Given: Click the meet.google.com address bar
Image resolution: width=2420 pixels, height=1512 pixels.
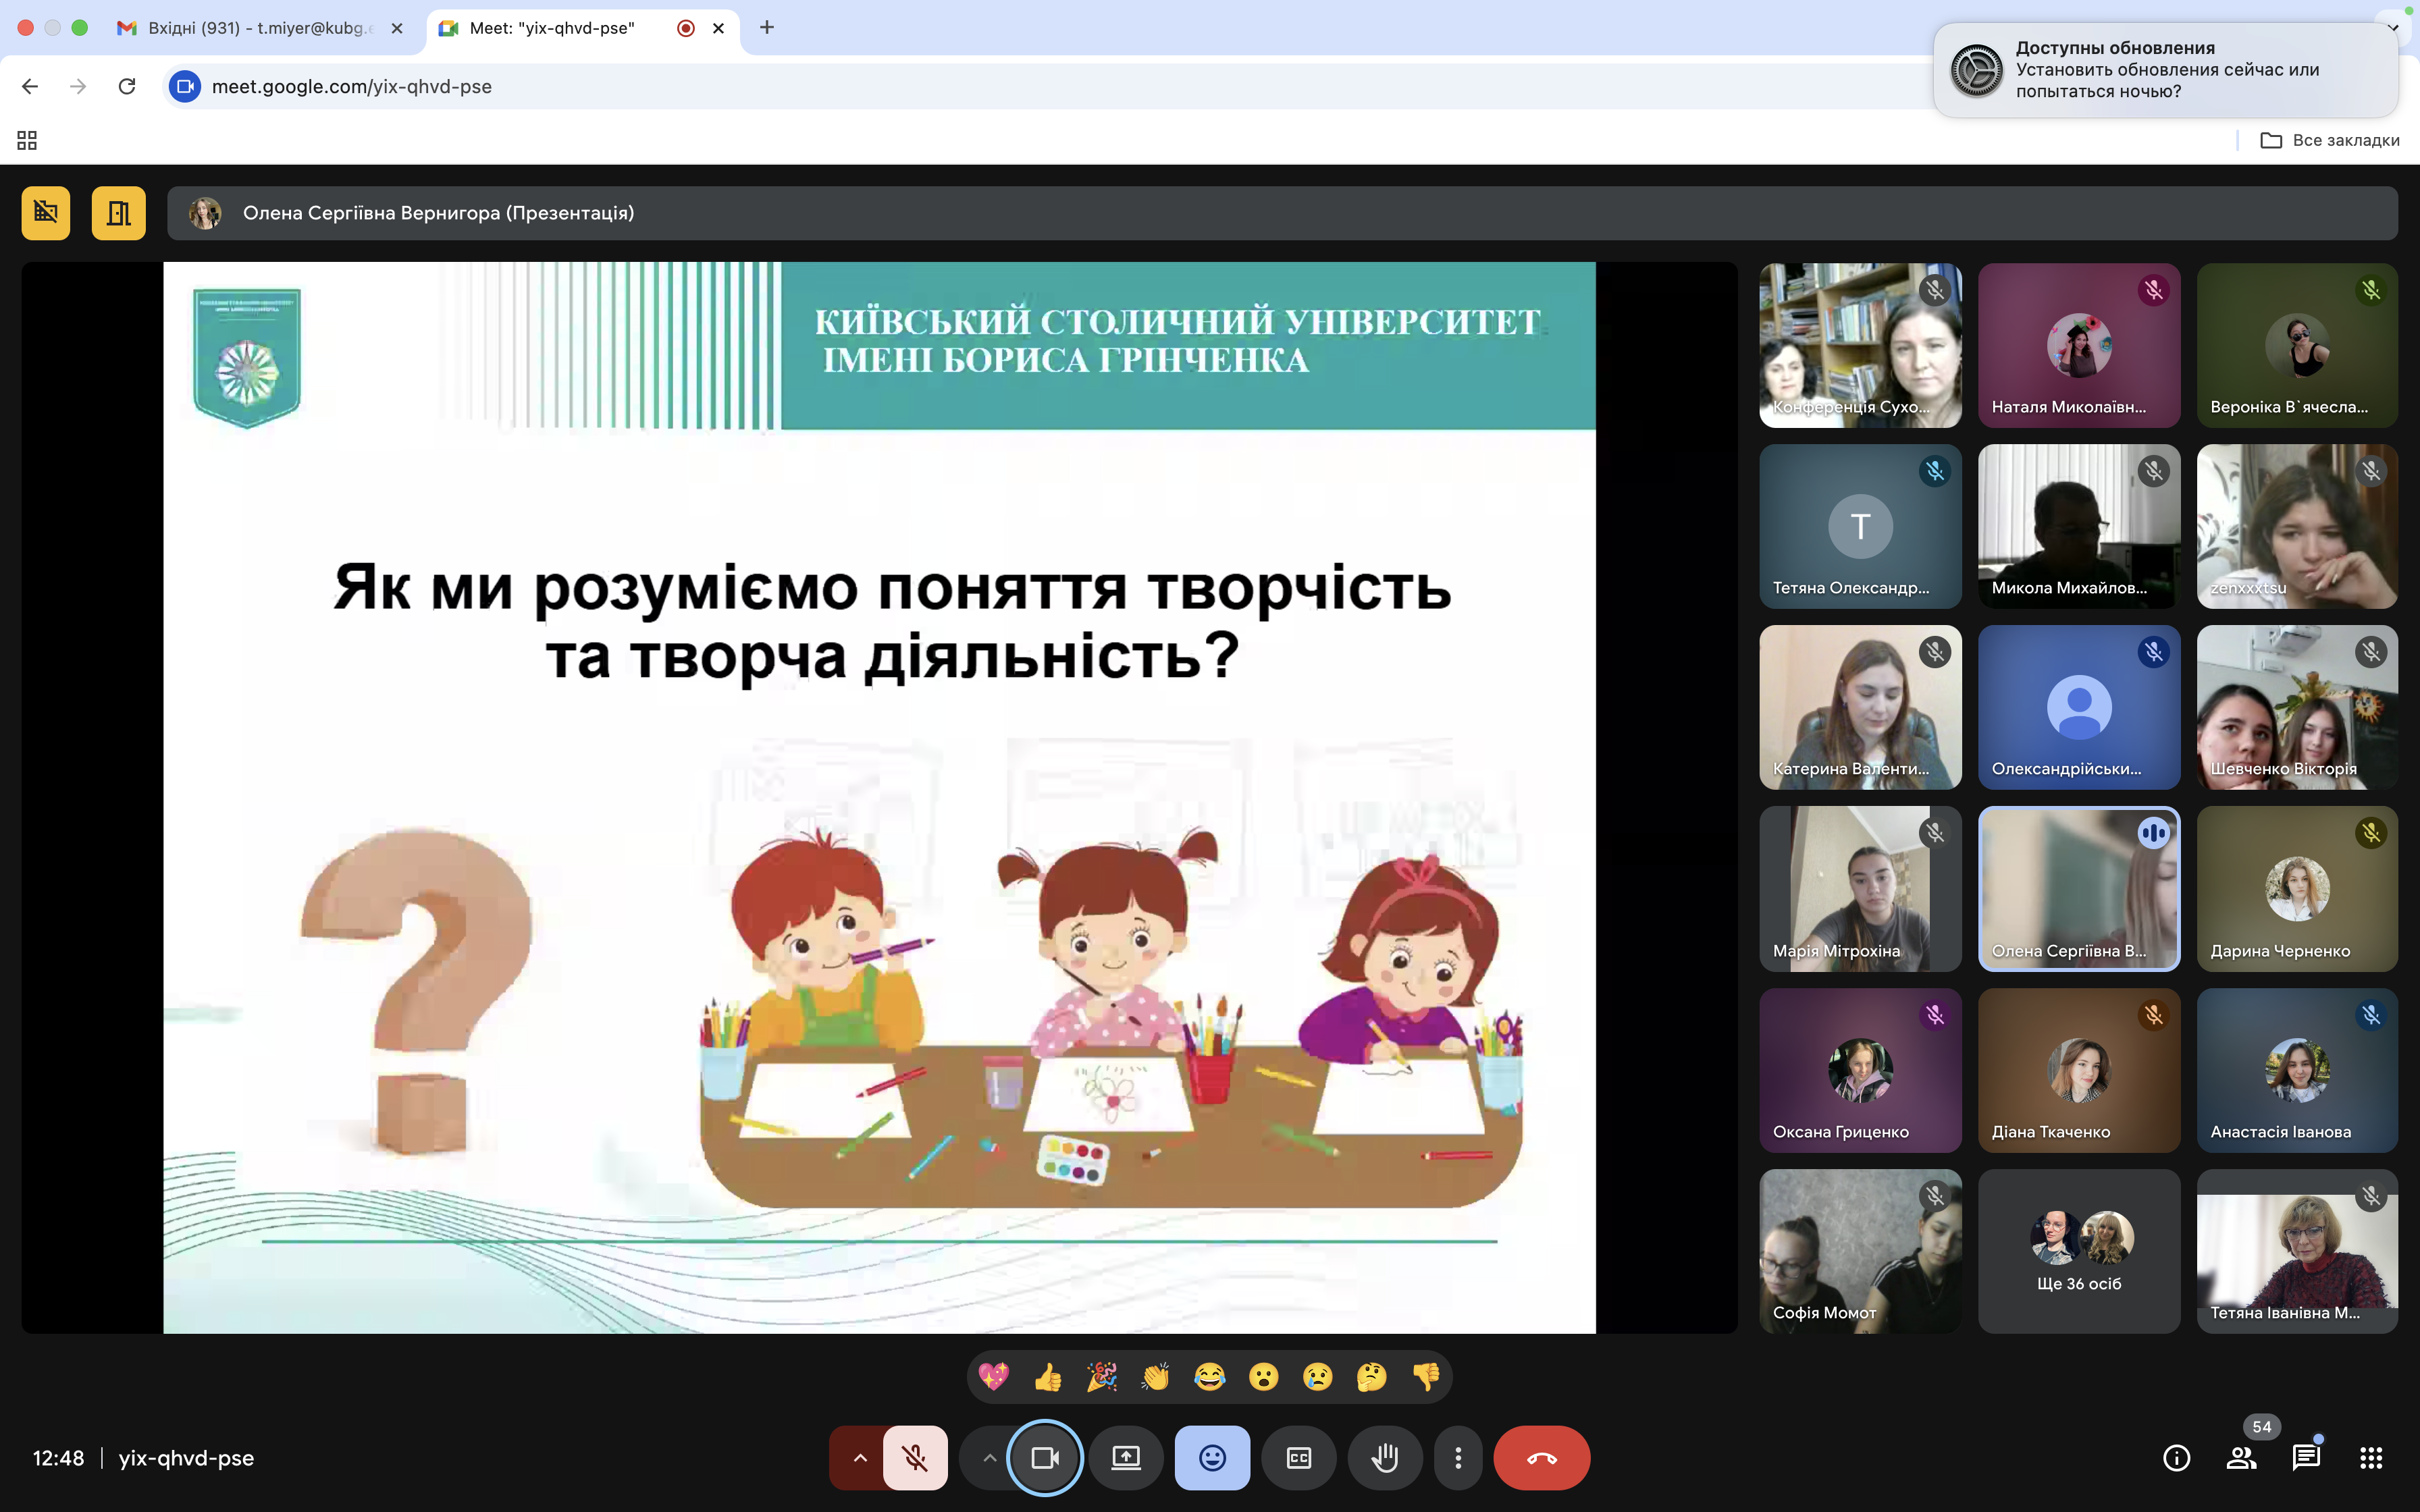Looking at the screenshot, I should click(352, 86).
